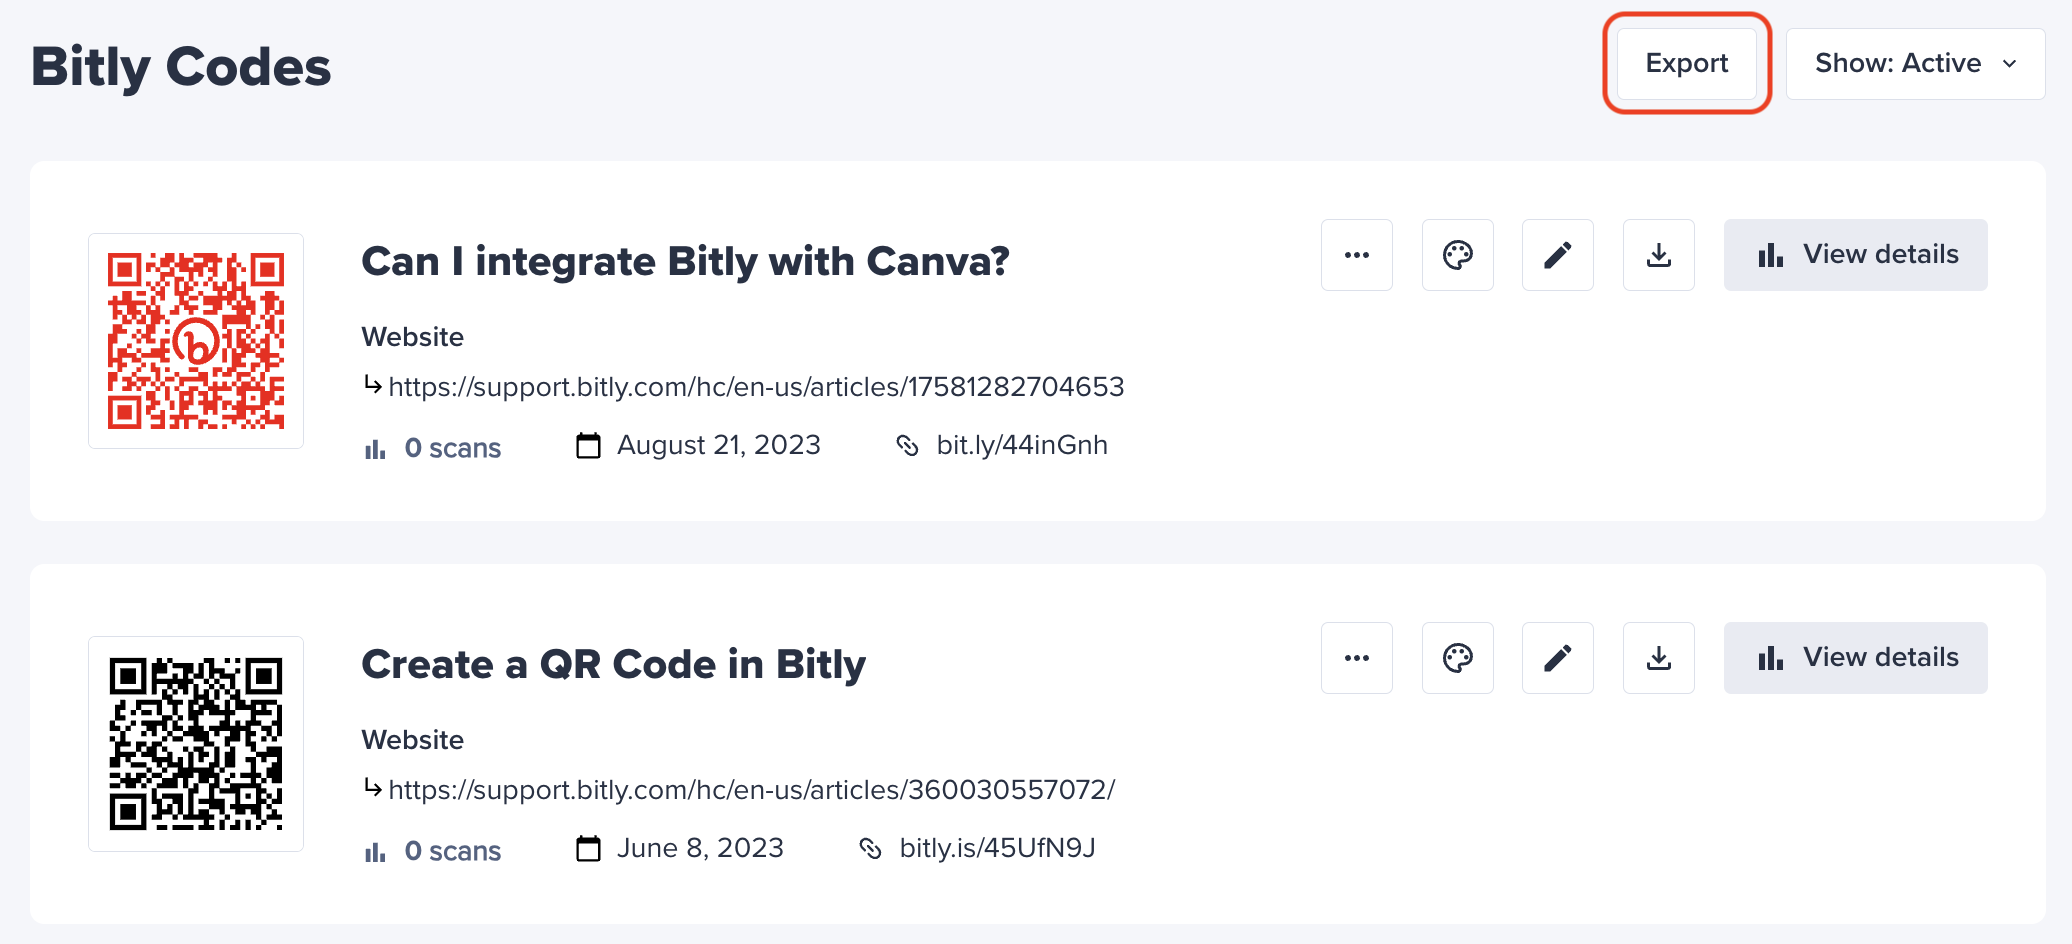Download the Create a QR Code image
Screen dimensions: 2072x944
click(x=1658, y=658)
